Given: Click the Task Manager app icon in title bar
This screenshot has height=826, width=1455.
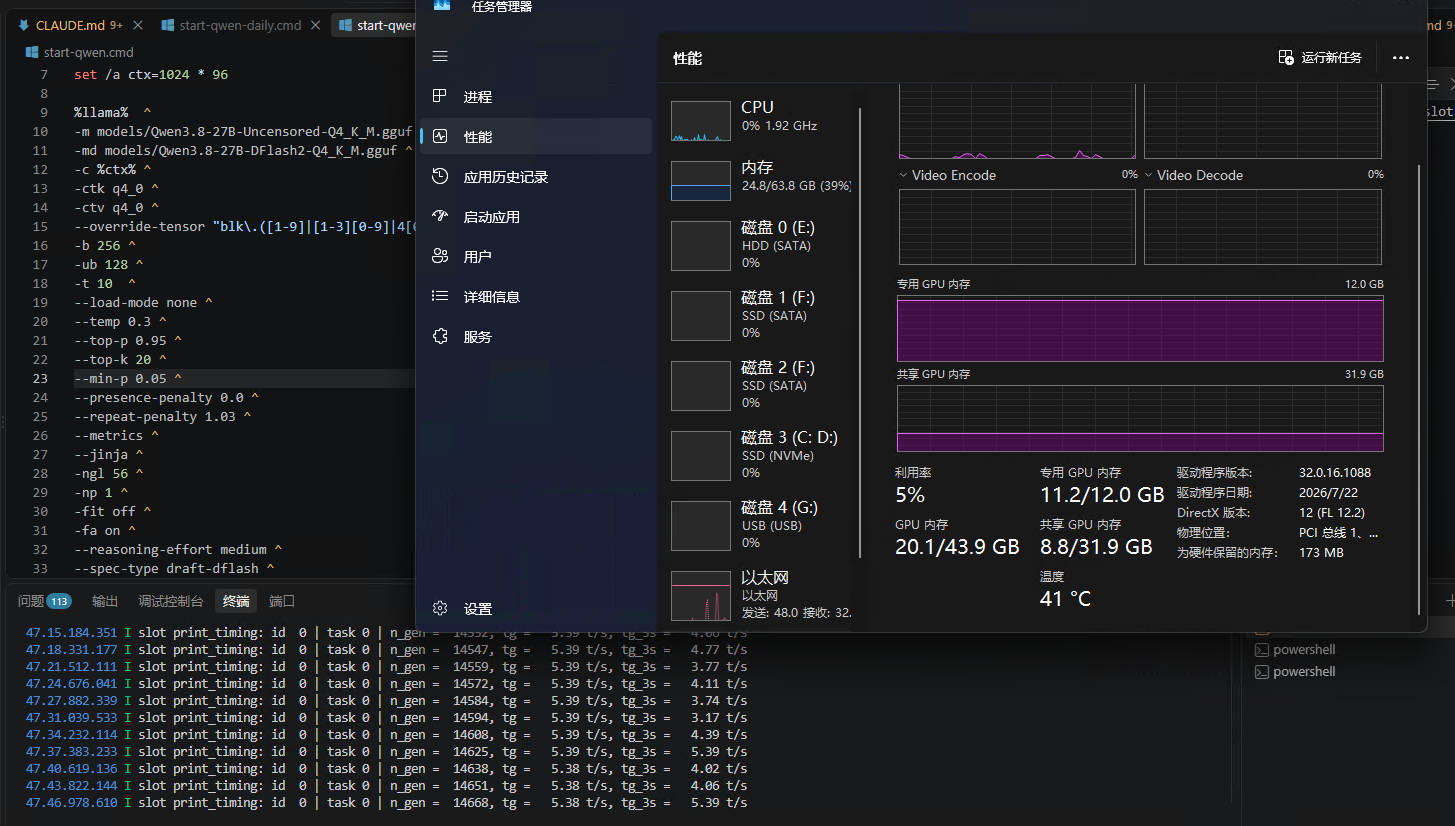Looking at the screenshot, I should [x=441, y=6].
